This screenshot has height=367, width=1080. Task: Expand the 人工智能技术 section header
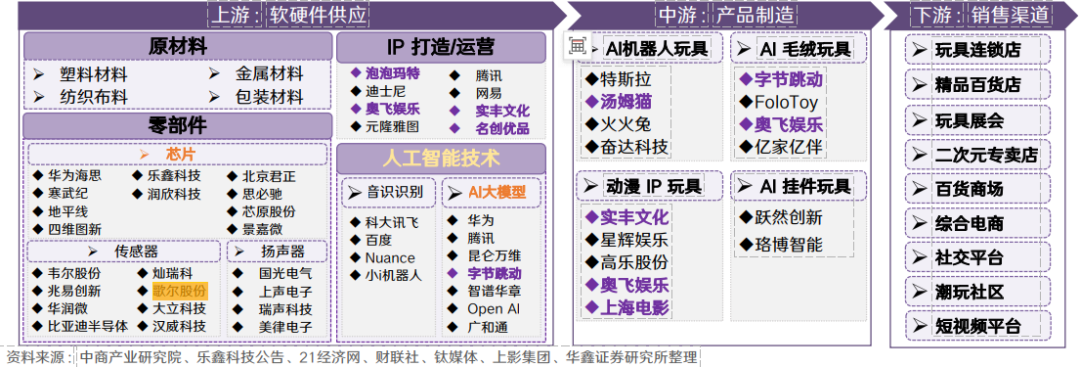tap(441, 158)
